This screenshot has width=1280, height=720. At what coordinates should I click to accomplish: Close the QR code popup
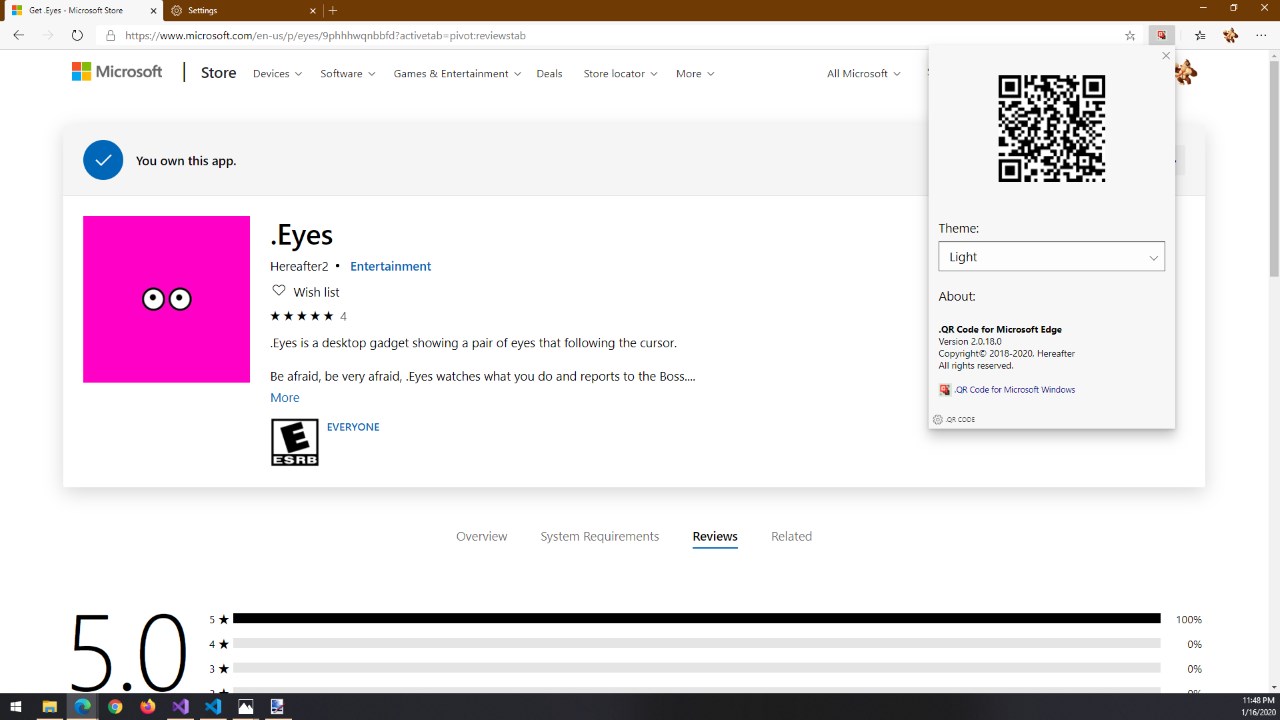pos(1166,56)
